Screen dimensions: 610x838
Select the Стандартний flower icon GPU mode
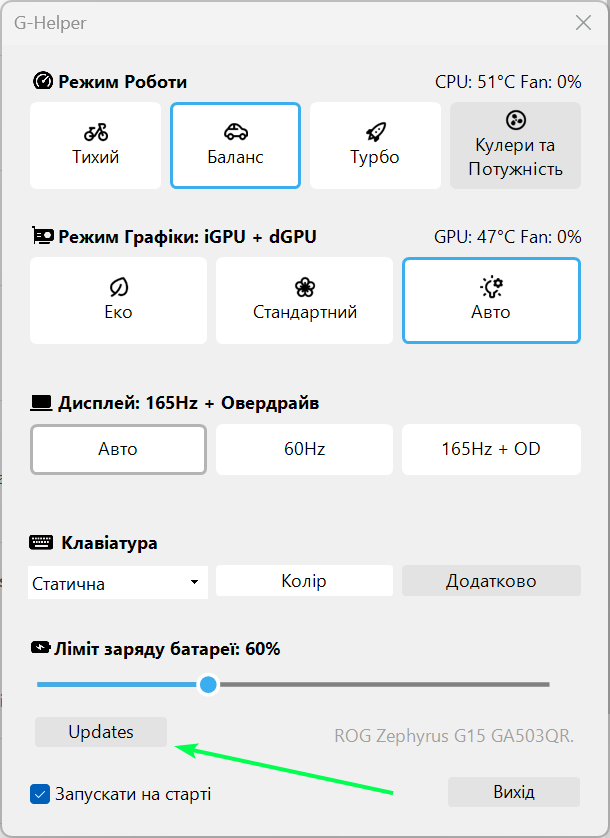(304, 285)
